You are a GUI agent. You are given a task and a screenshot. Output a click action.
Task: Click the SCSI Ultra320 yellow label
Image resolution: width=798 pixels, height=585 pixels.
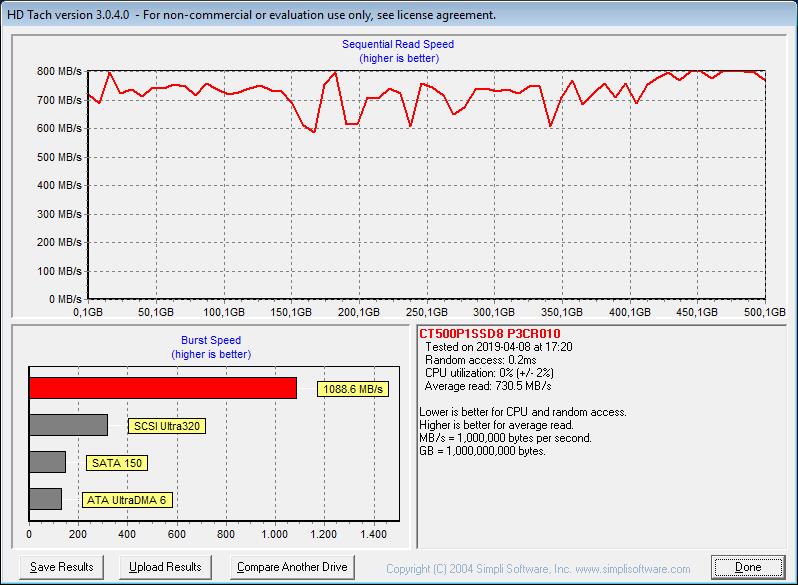(167, 426)
